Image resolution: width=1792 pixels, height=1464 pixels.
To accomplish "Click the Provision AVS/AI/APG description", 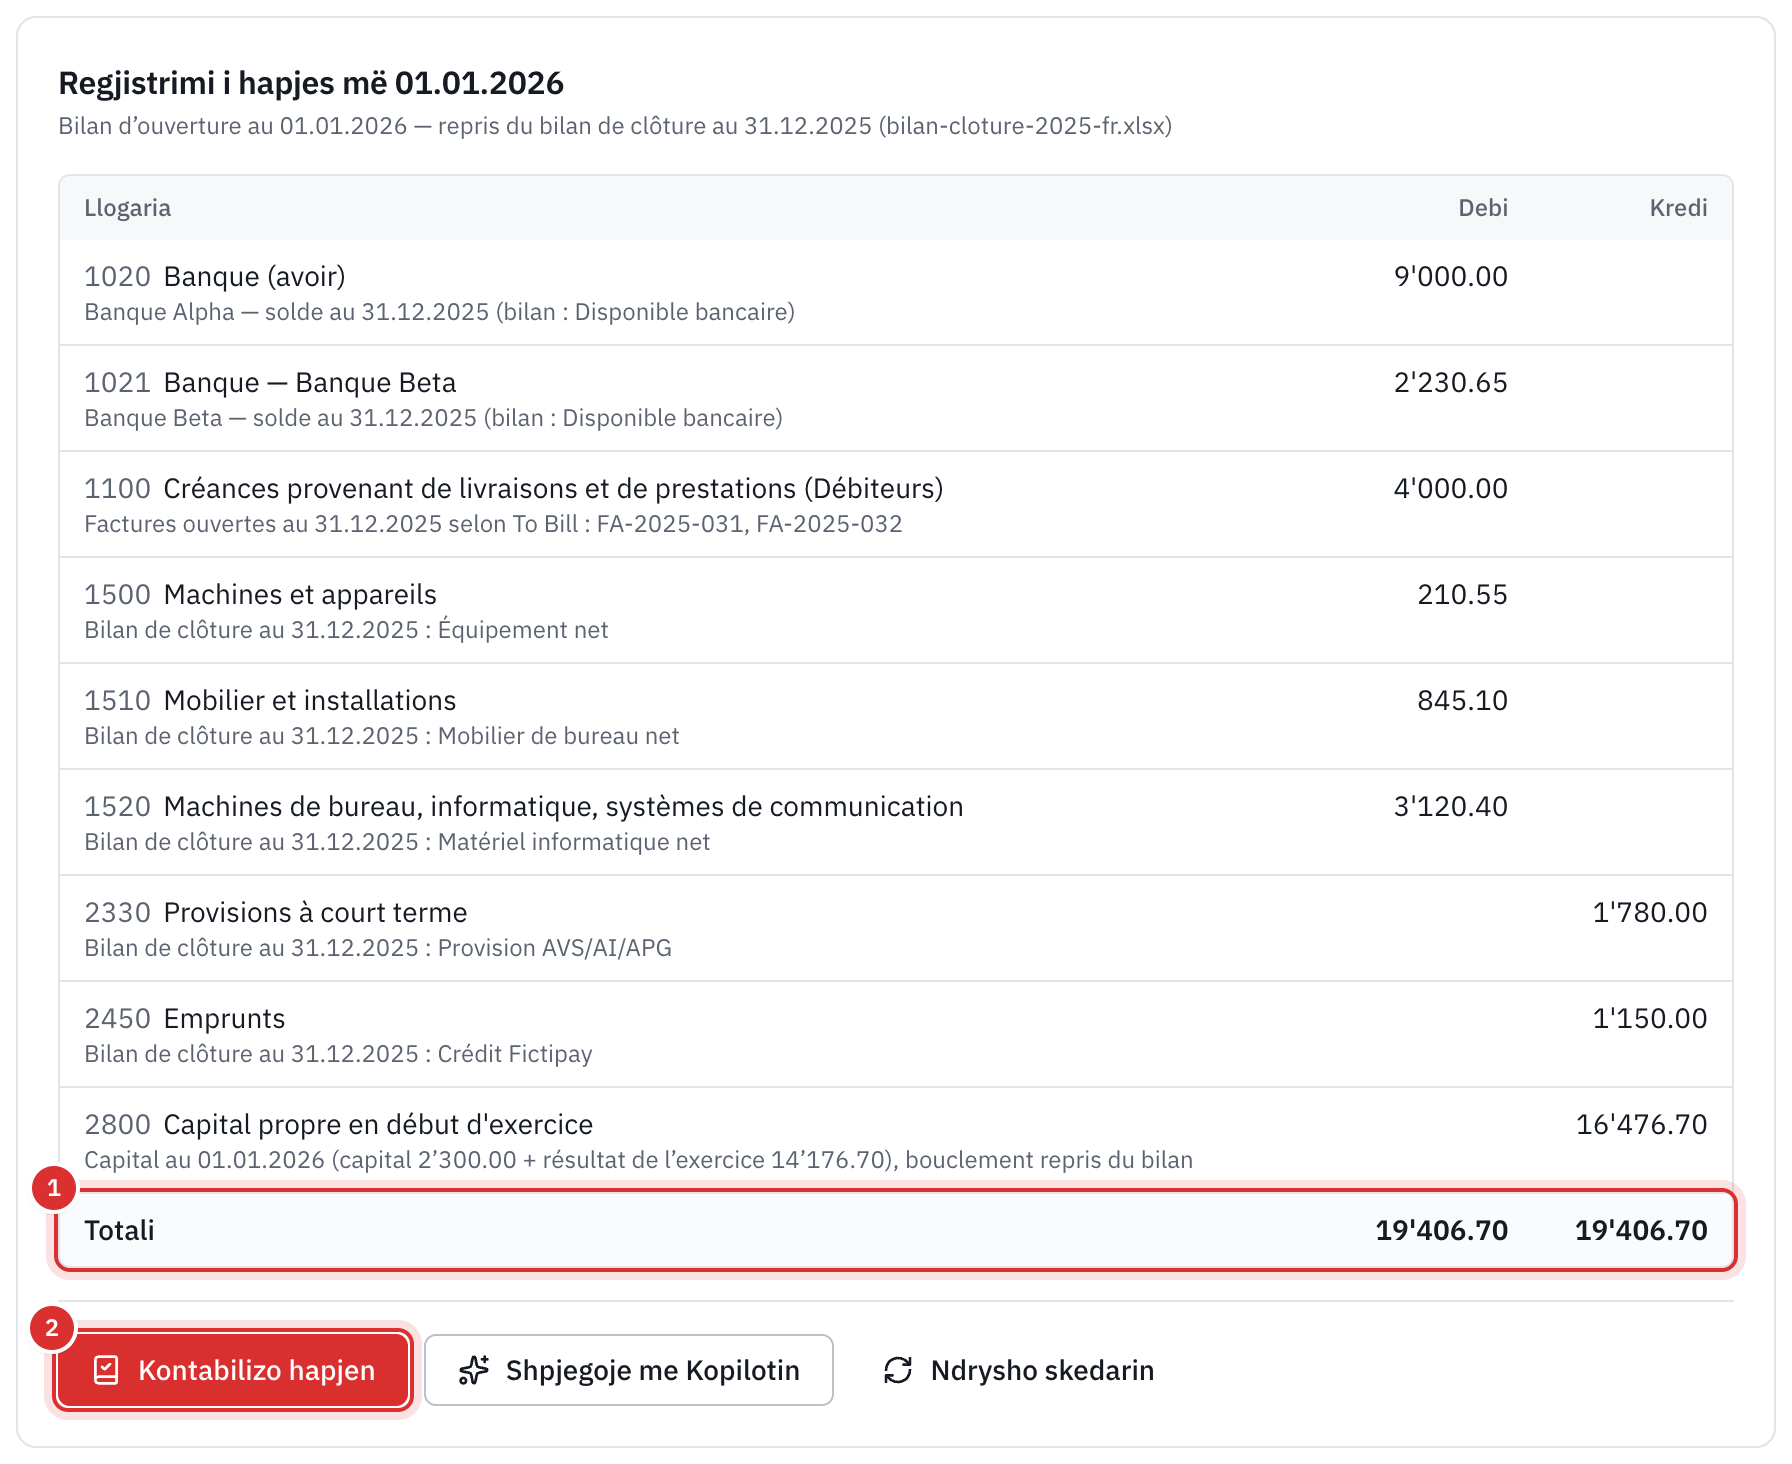I will (378, 948).
